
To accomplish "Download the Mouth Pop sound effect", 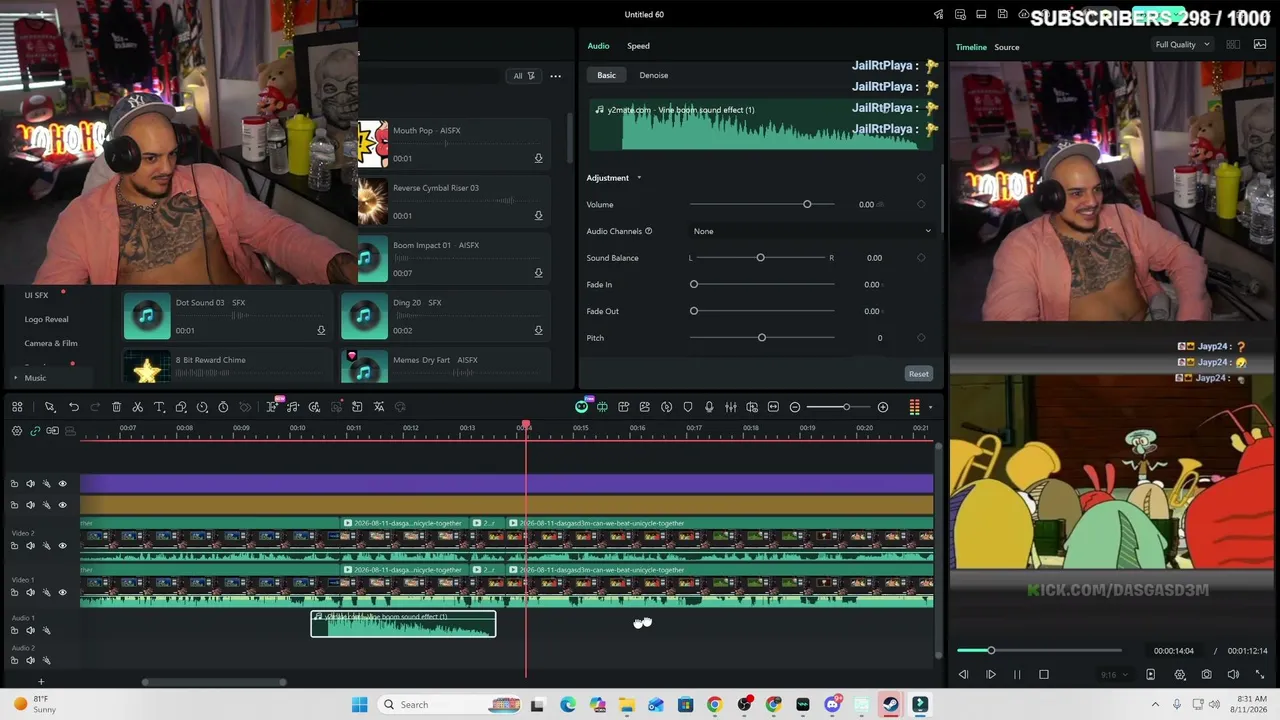I will [x=538, y=158].
